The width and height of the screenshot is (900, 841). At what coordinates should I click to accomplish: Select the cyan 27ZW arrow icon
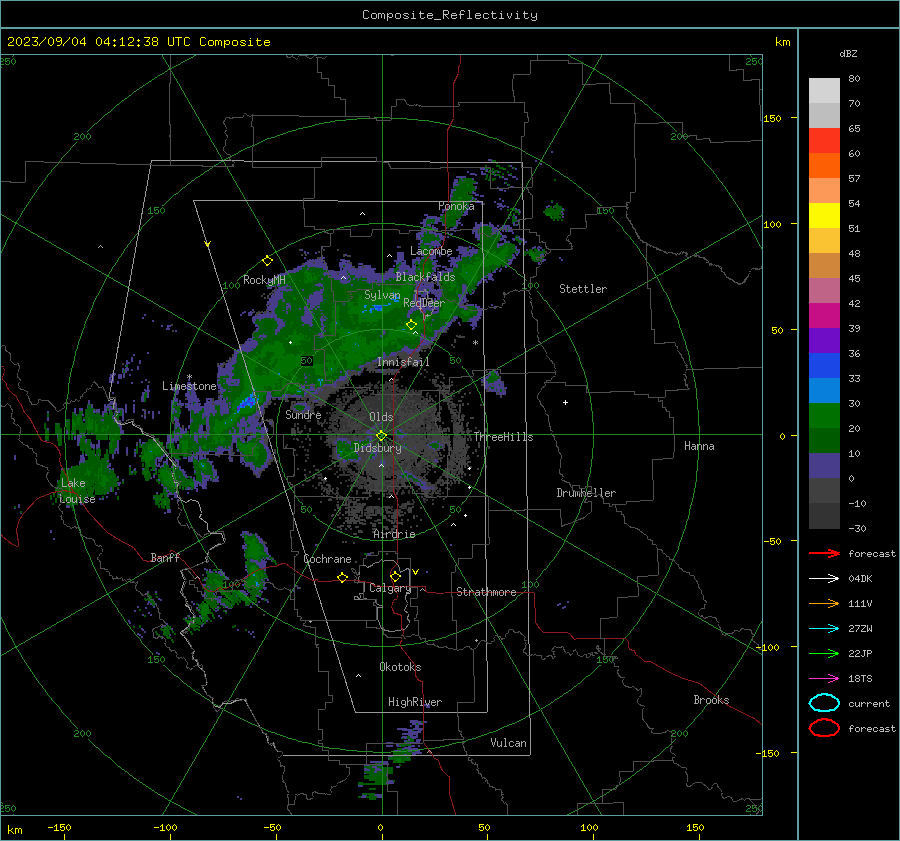click(824, 629)
